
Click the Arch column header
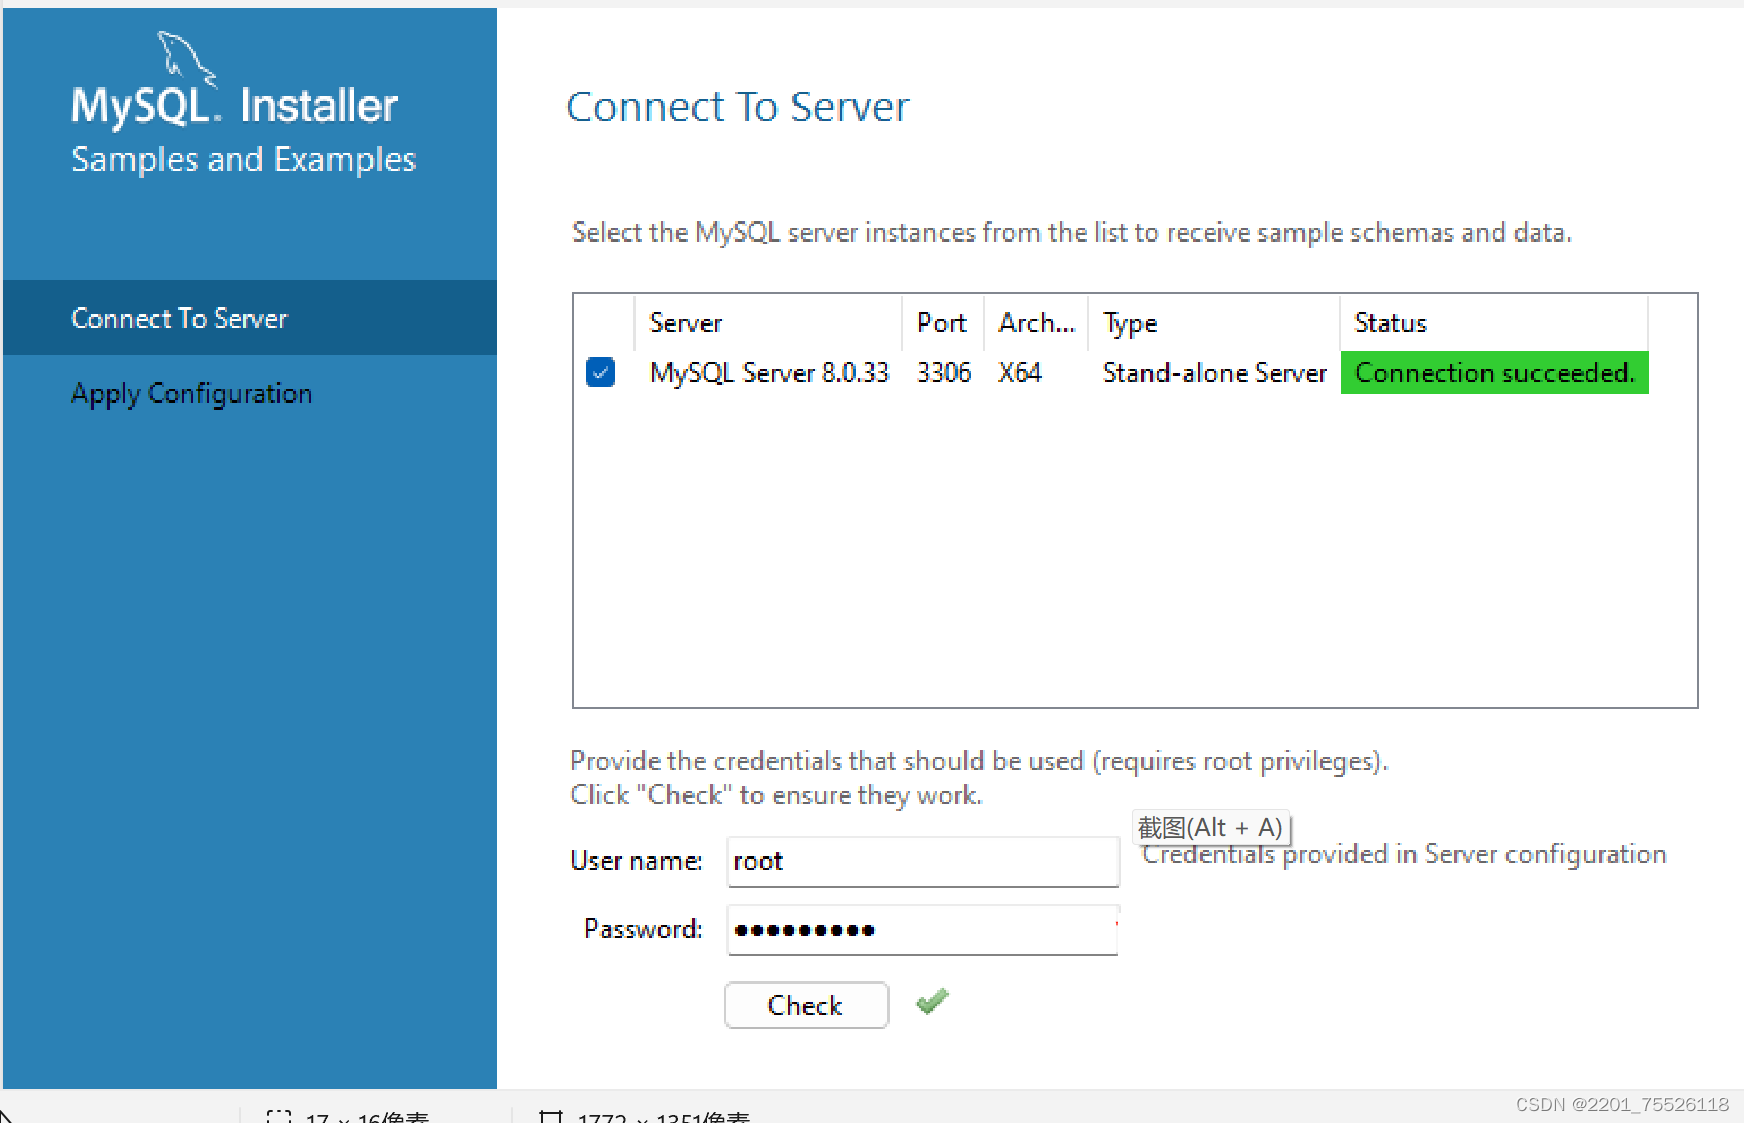click(1036, 322)
